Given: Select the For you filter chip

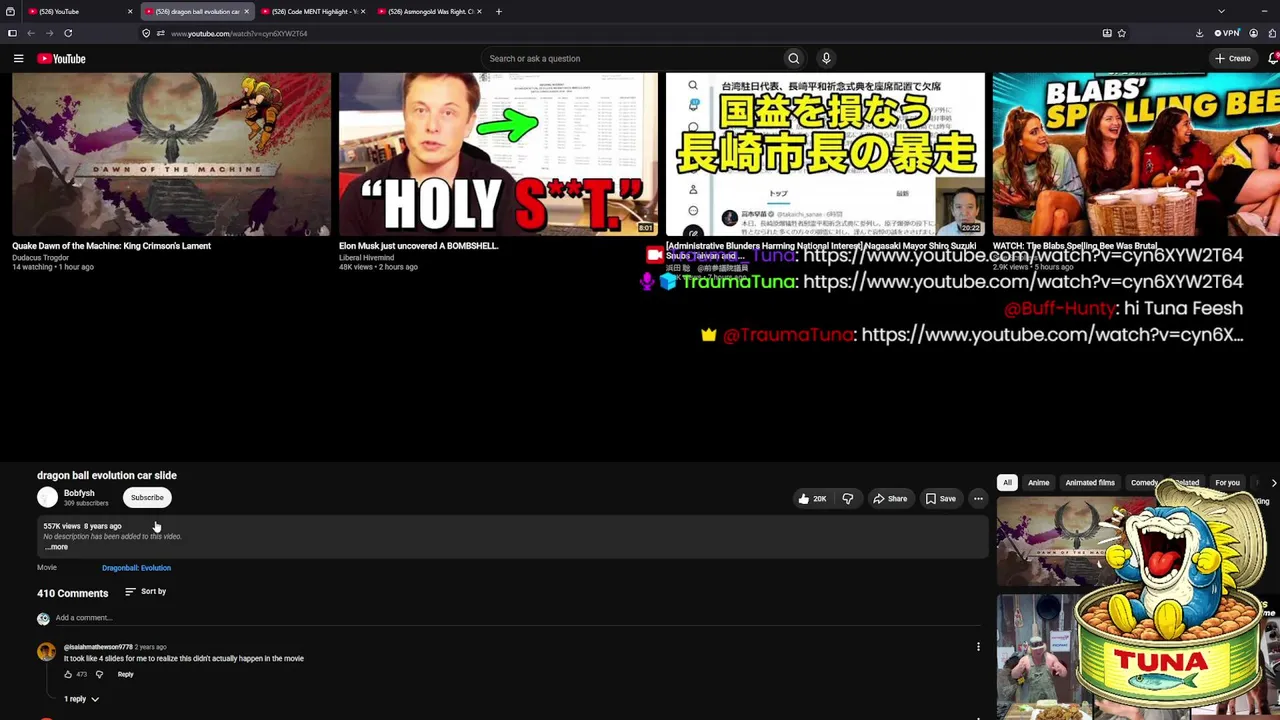Looking at the screenshot, I should coord(1227,483).
